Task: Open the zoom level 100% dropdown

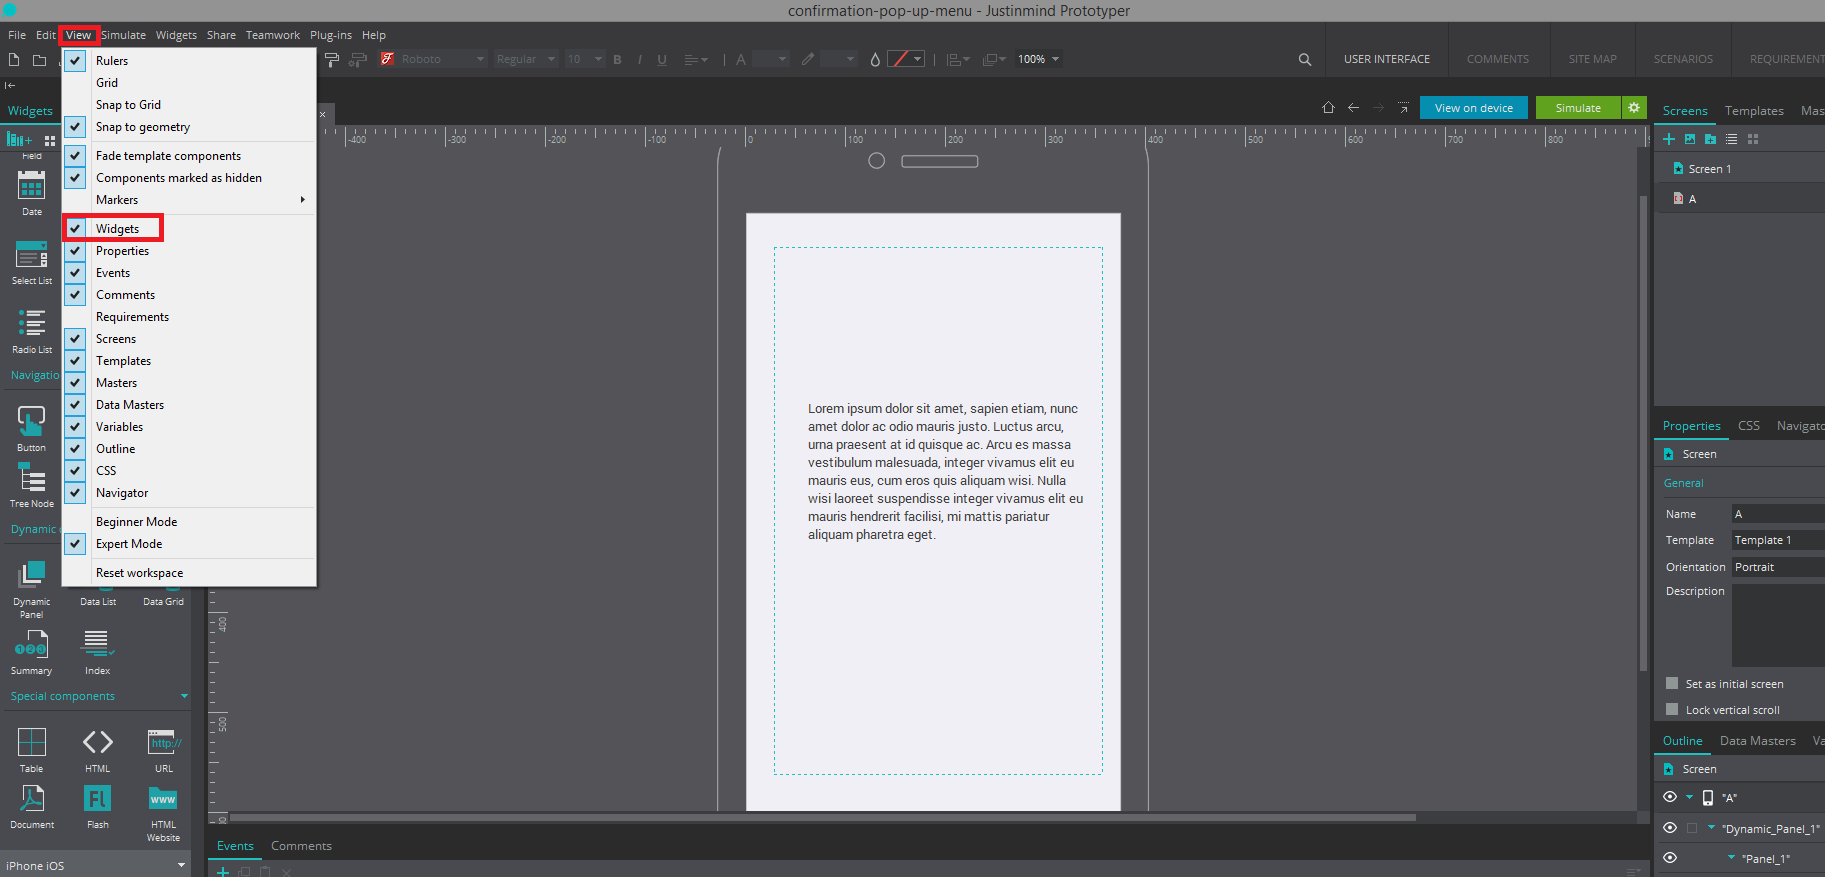Action: [x=1038, y=60]
